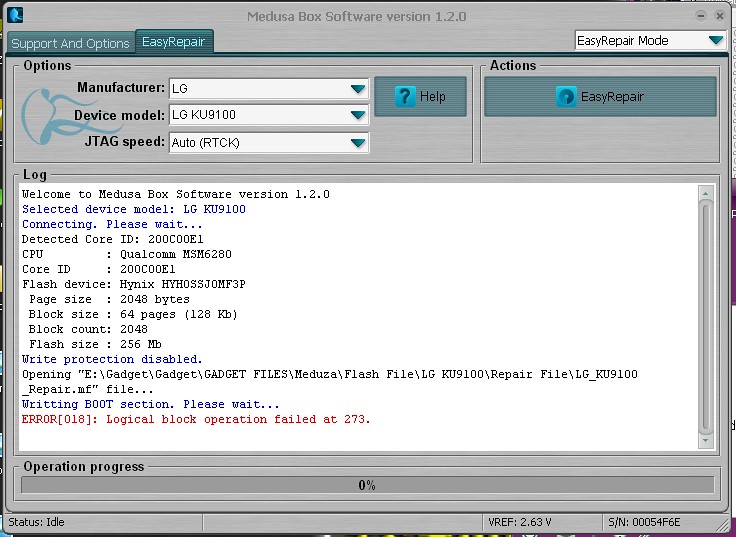The image size is (736, 537).
Task: Click 'Welcome to Medusa Box Software' log line
Action: pyautogui.click(x=176, y=194)
